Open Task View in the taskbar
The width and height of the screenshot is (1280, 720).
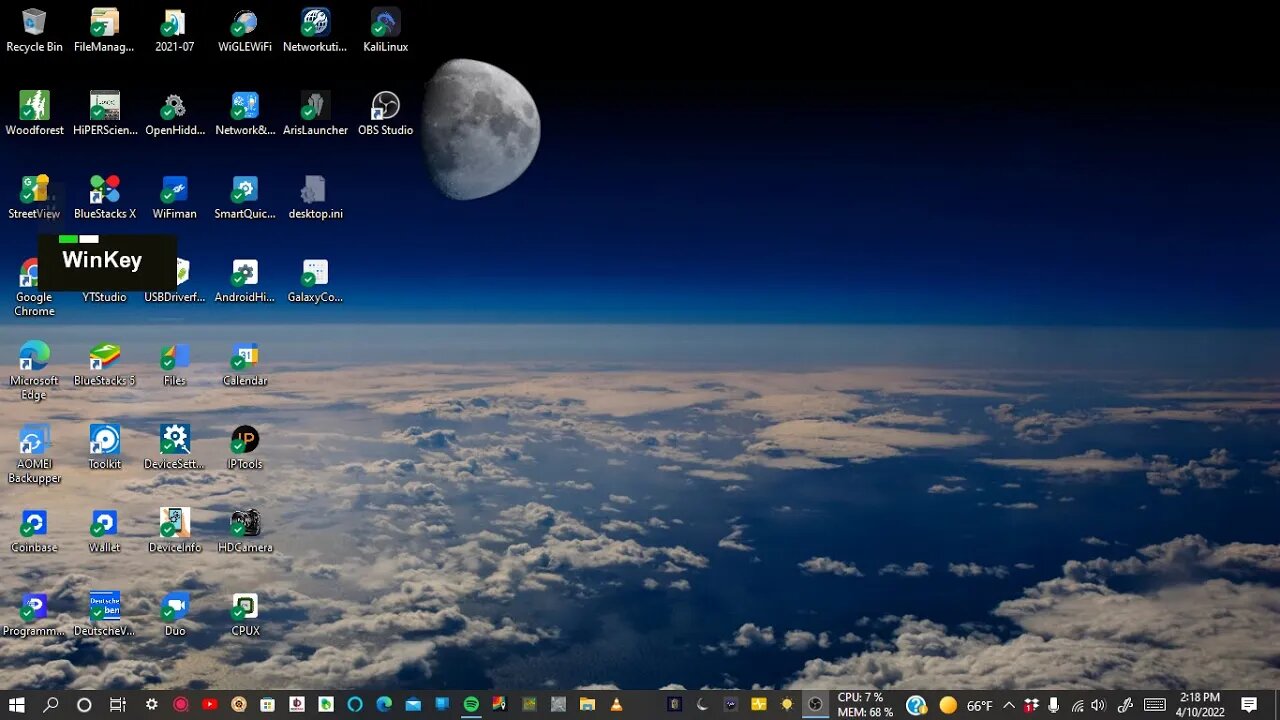118,705
